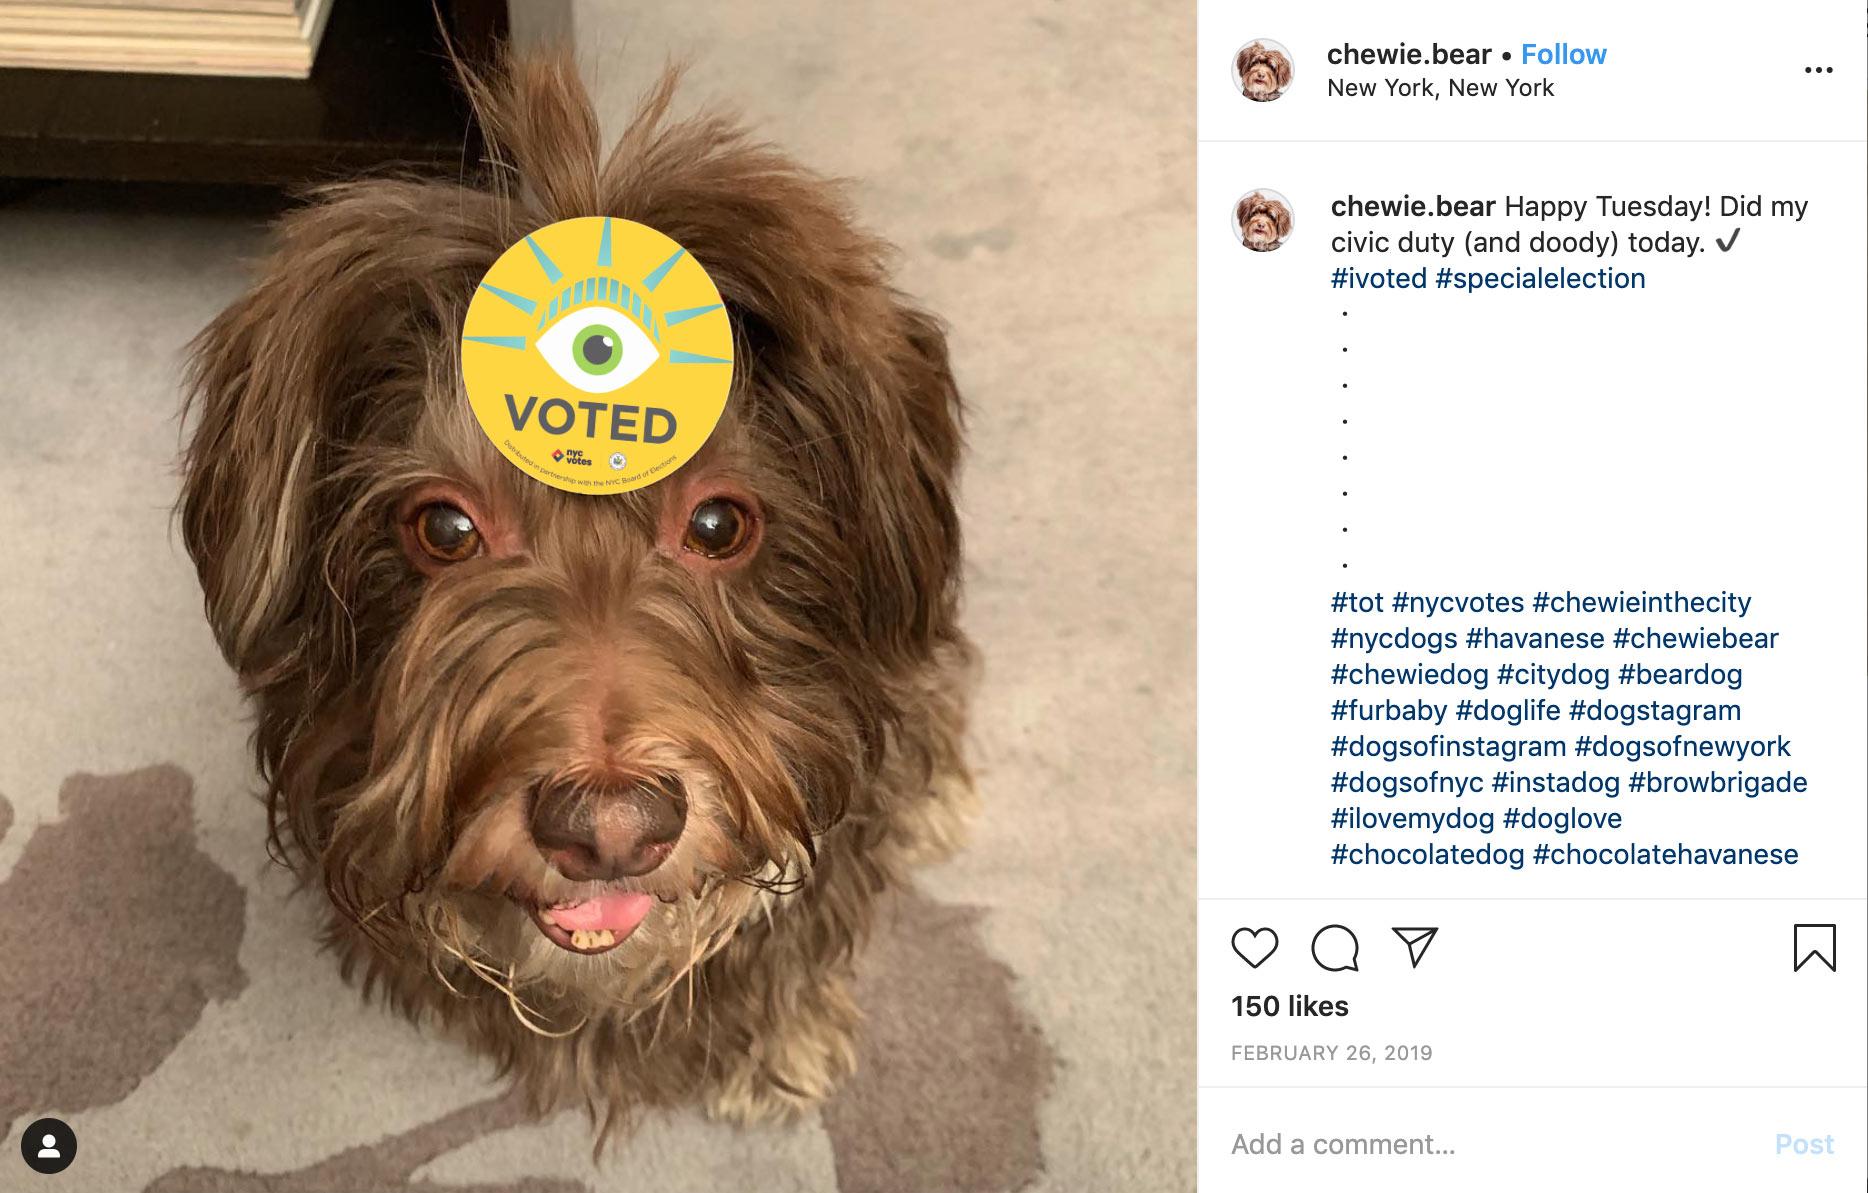
Task: Like the post with the heart icon
Action: click(1254, 947)
